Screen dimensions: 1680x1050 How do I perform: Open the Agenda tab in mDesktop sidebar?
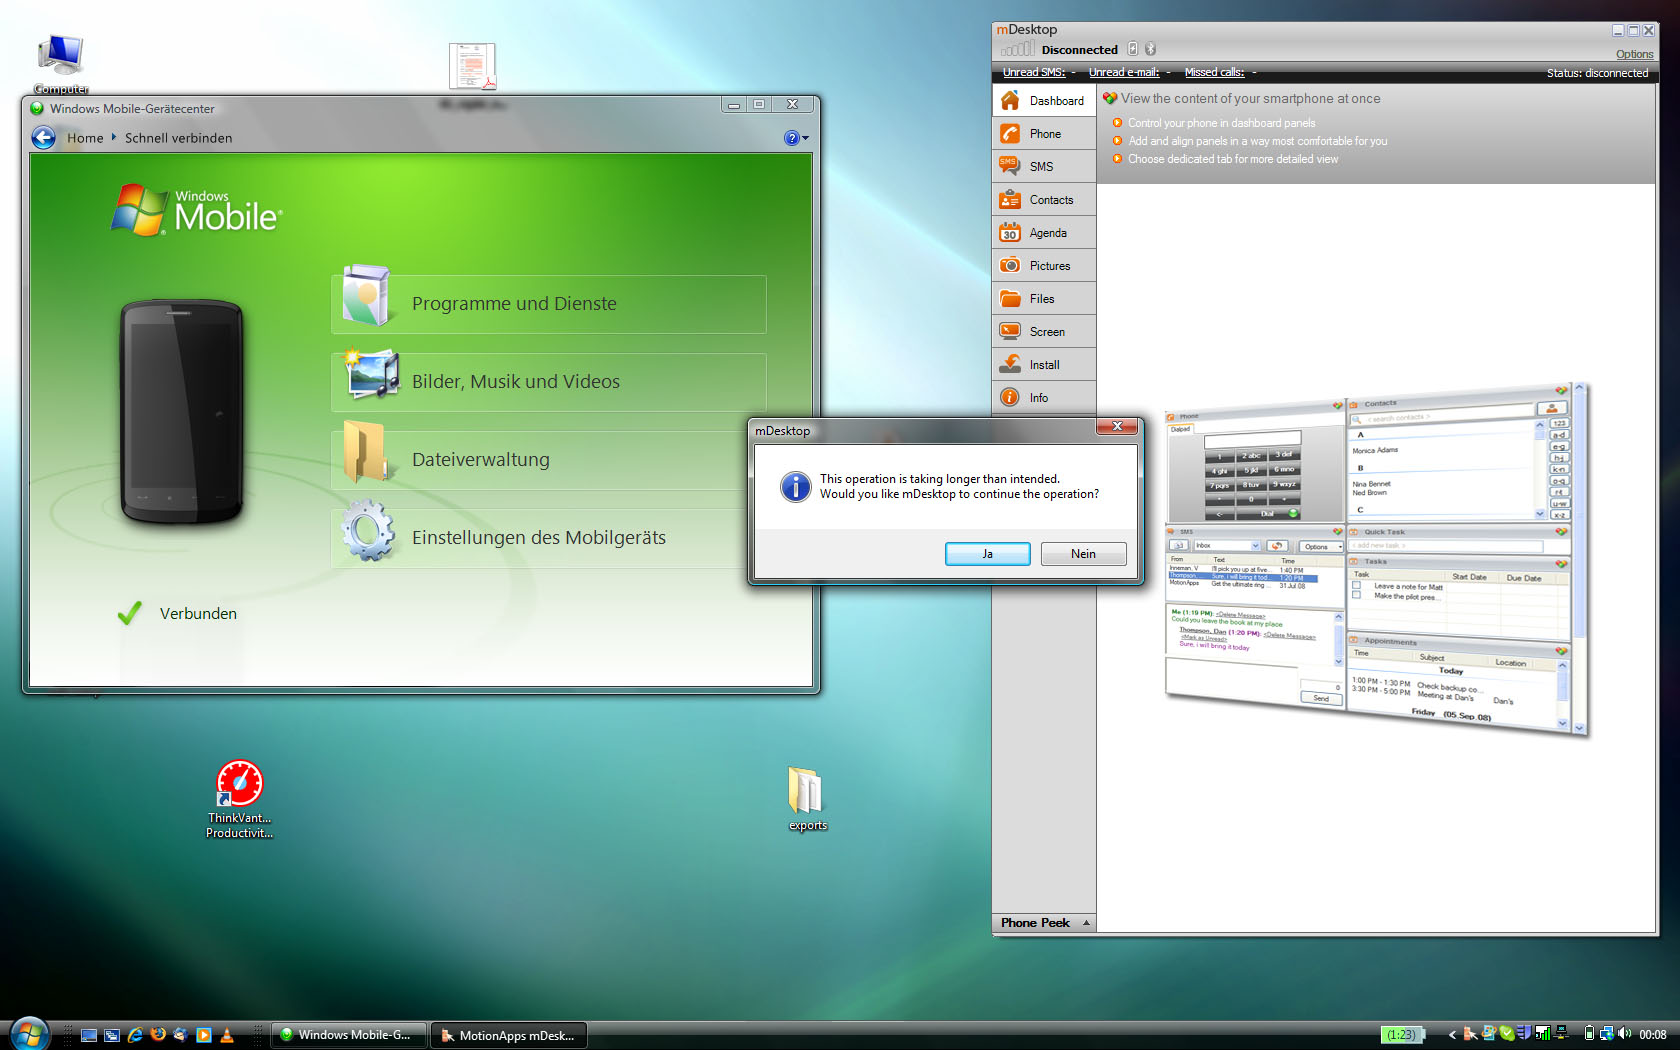[x=1044, y=233]
